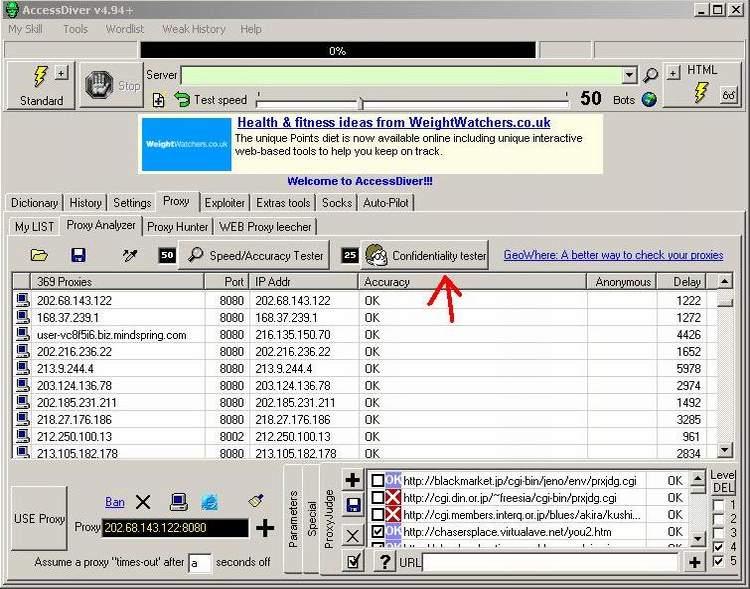Save the proxy list with the floppy icon
The width and height of the screenshot is (750, 589).
[x=78, y=256]
